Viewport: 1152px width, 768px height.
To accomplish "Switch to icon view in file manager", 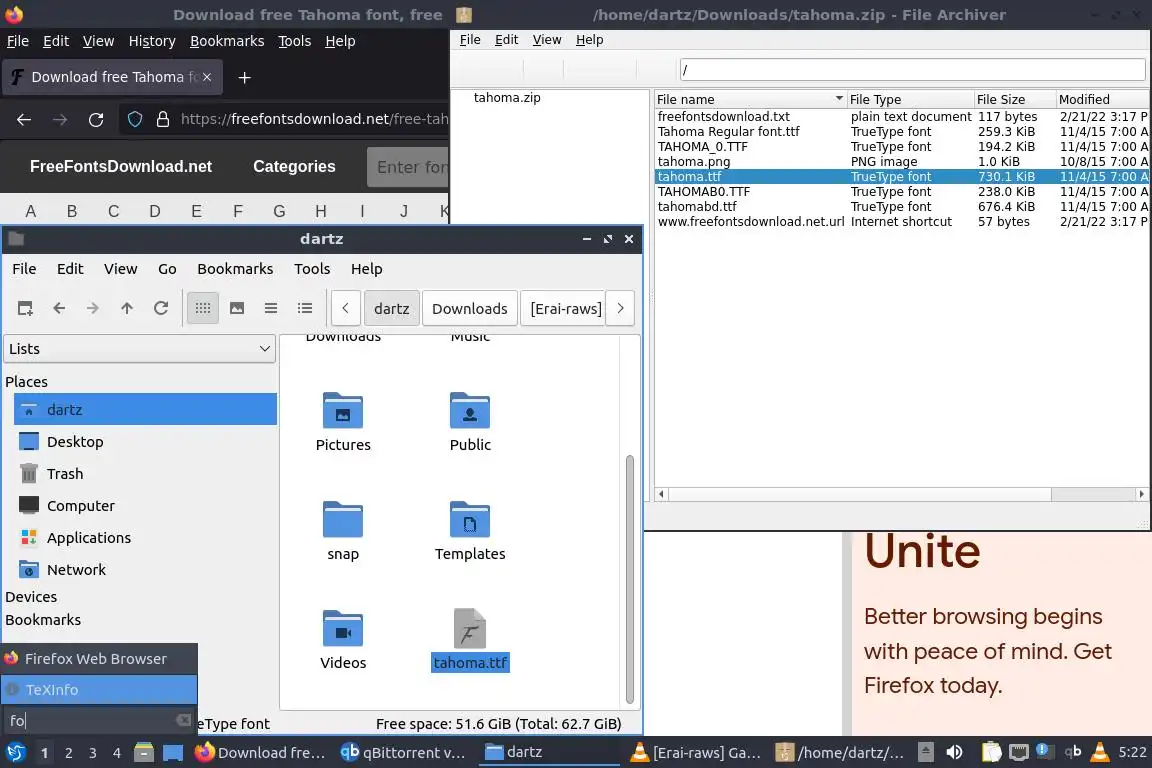I will (203, 309).
